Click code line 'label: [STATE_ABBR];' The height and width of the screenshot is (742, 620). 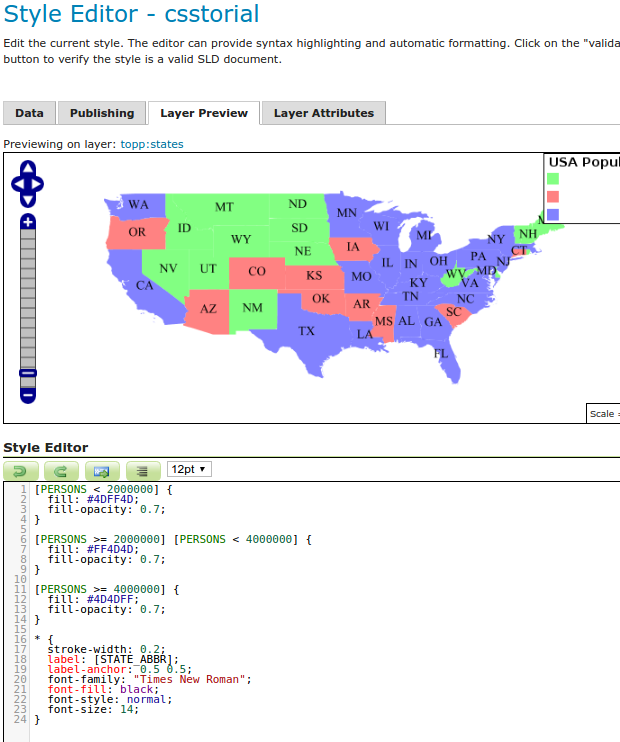pyautogui.click(x=113, y=659)
